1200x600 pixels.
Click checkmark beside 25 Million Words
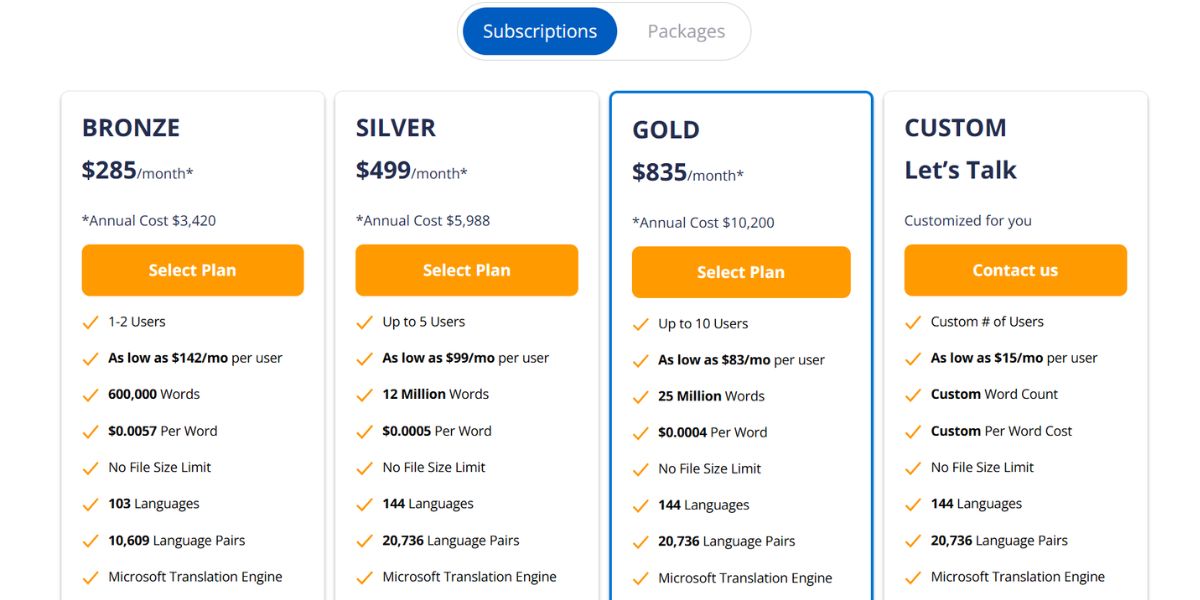640,397
